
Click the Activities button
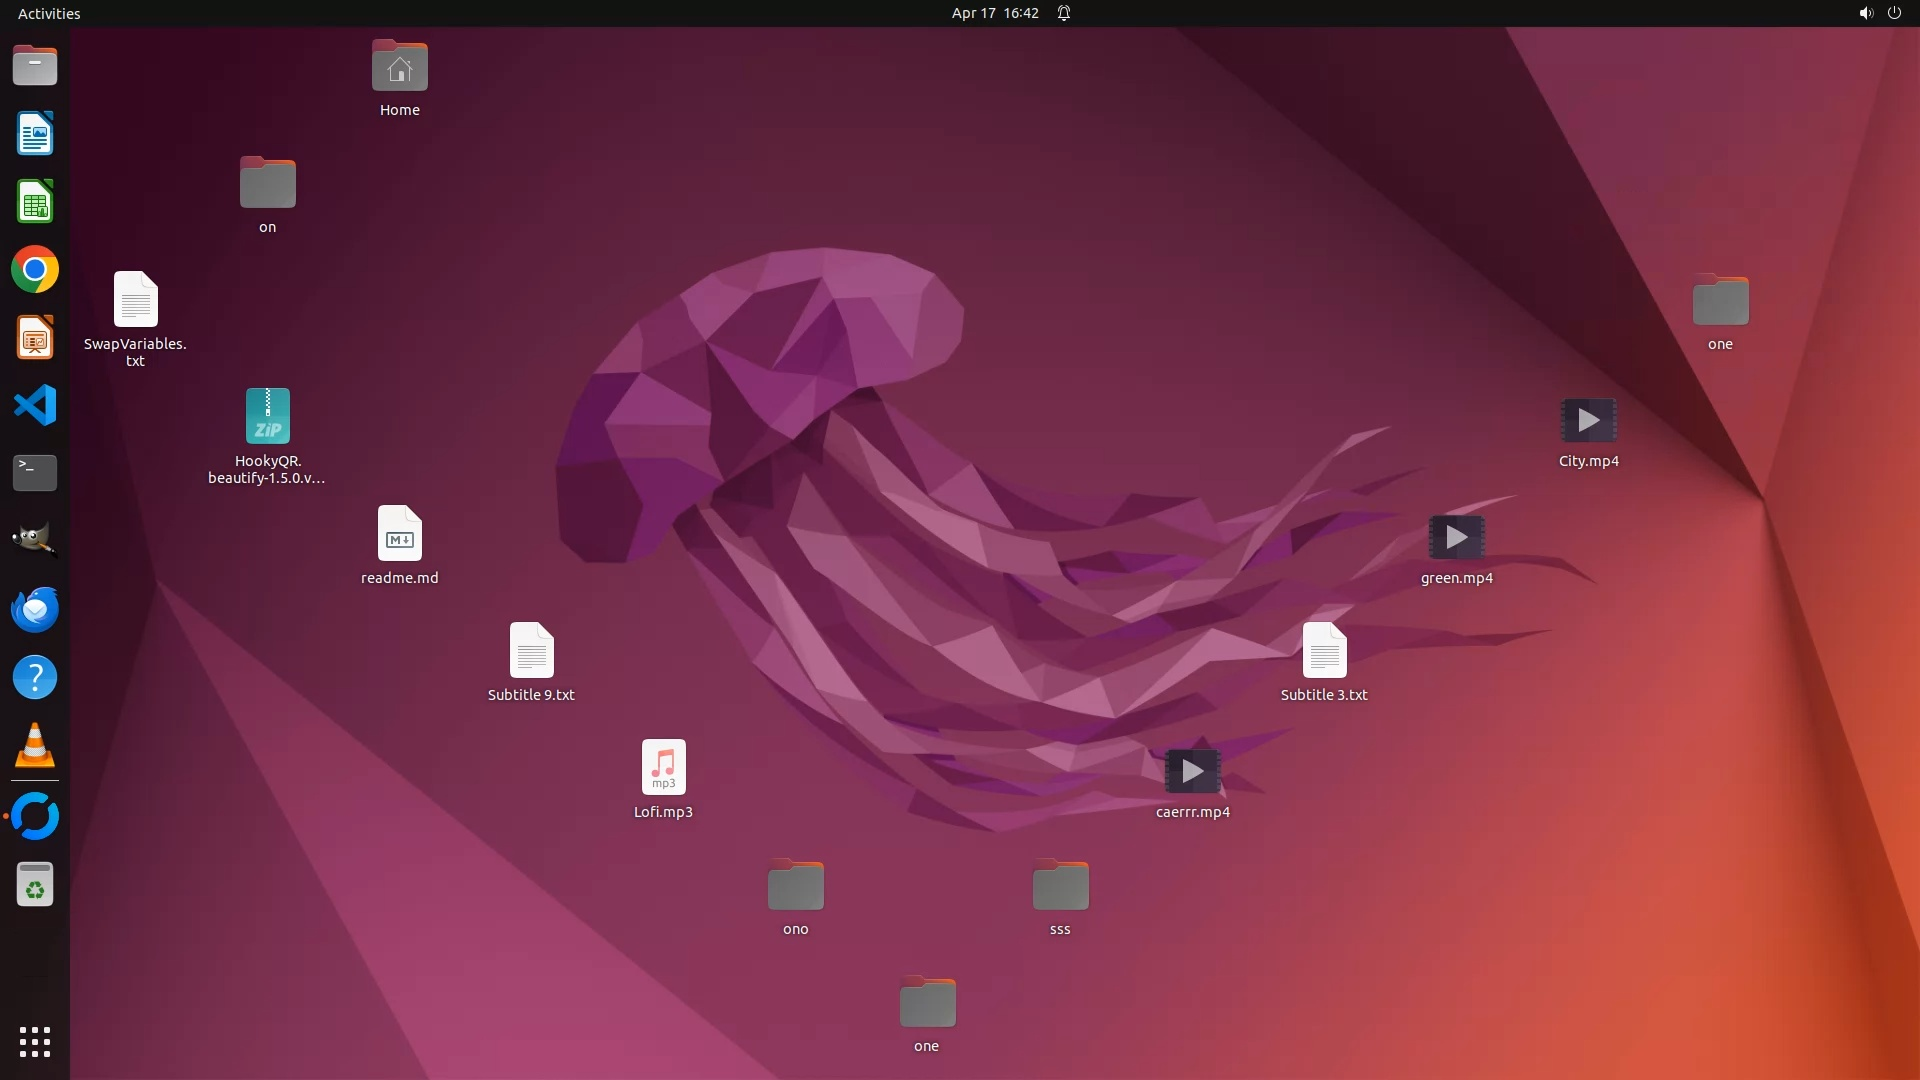coord(49,13)
